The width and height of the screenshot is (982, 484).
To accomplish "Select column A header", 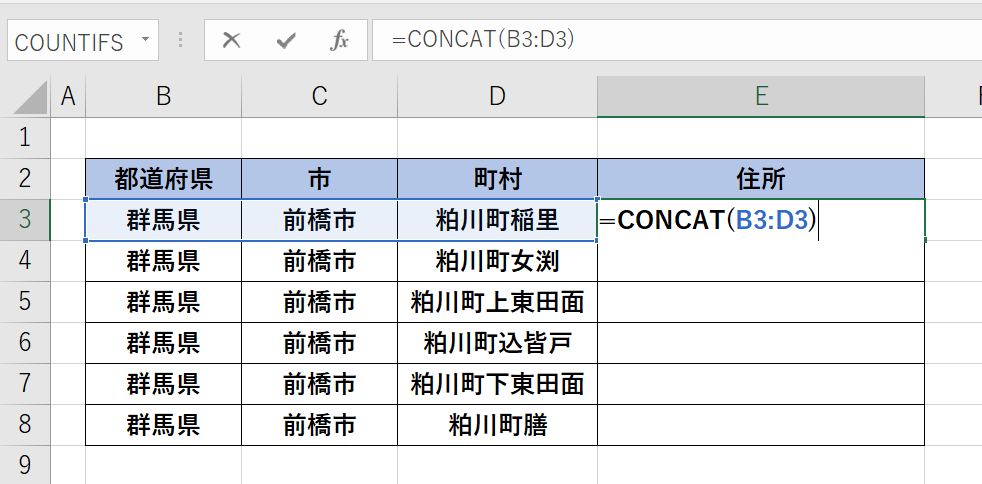I will pyautogui.click(x=68, y=97).
